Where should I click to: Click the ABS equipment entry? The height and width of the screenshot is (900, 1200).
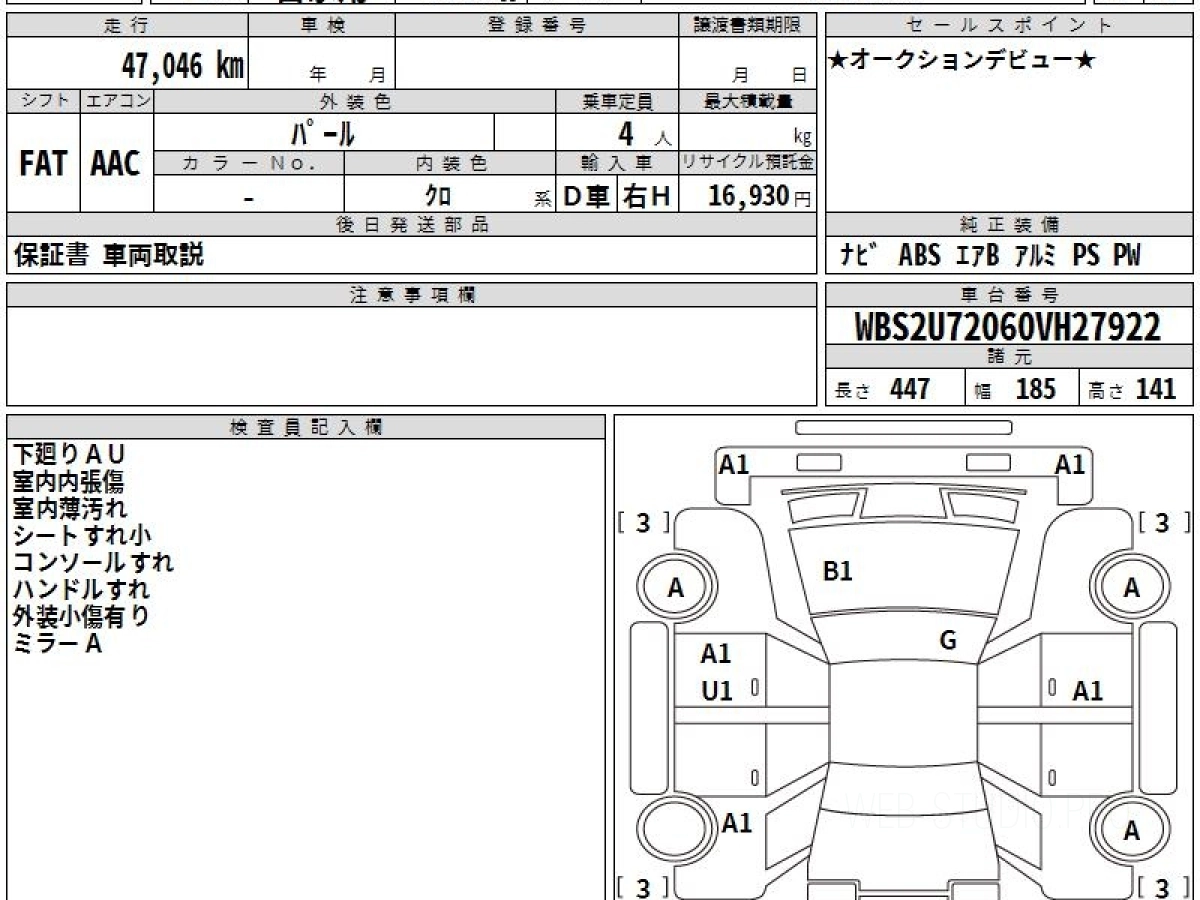pyautogui.click(x=919, y=255)
